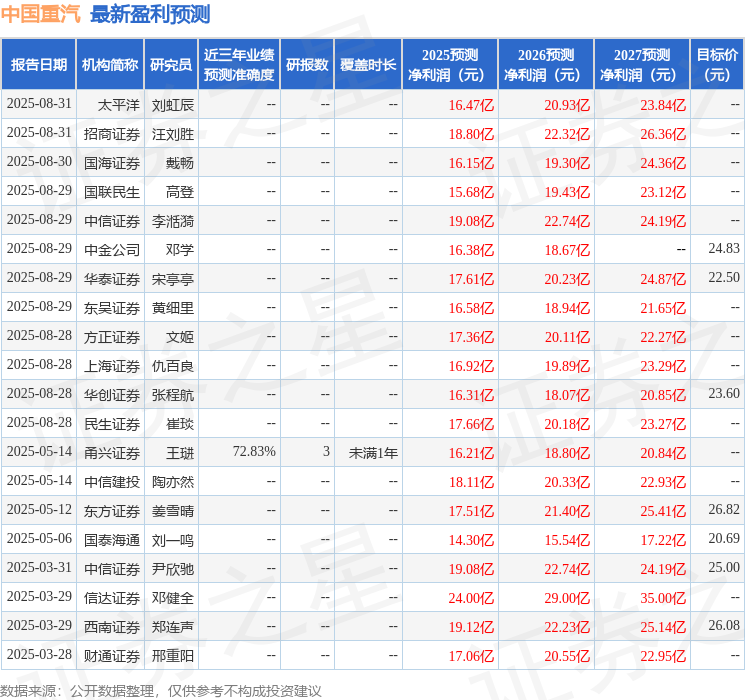Click analyst name 王琎
Image resolution: width=745 pixels, height=700 pixels.
pos(180,453)
